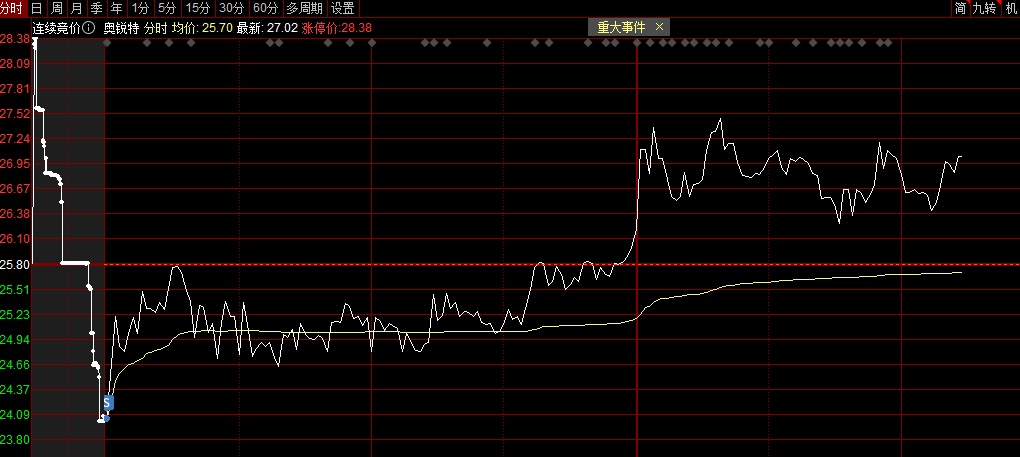Click the 25.23 axis price label
This screenshot has width=1020, height=457.
pos(15,315)
